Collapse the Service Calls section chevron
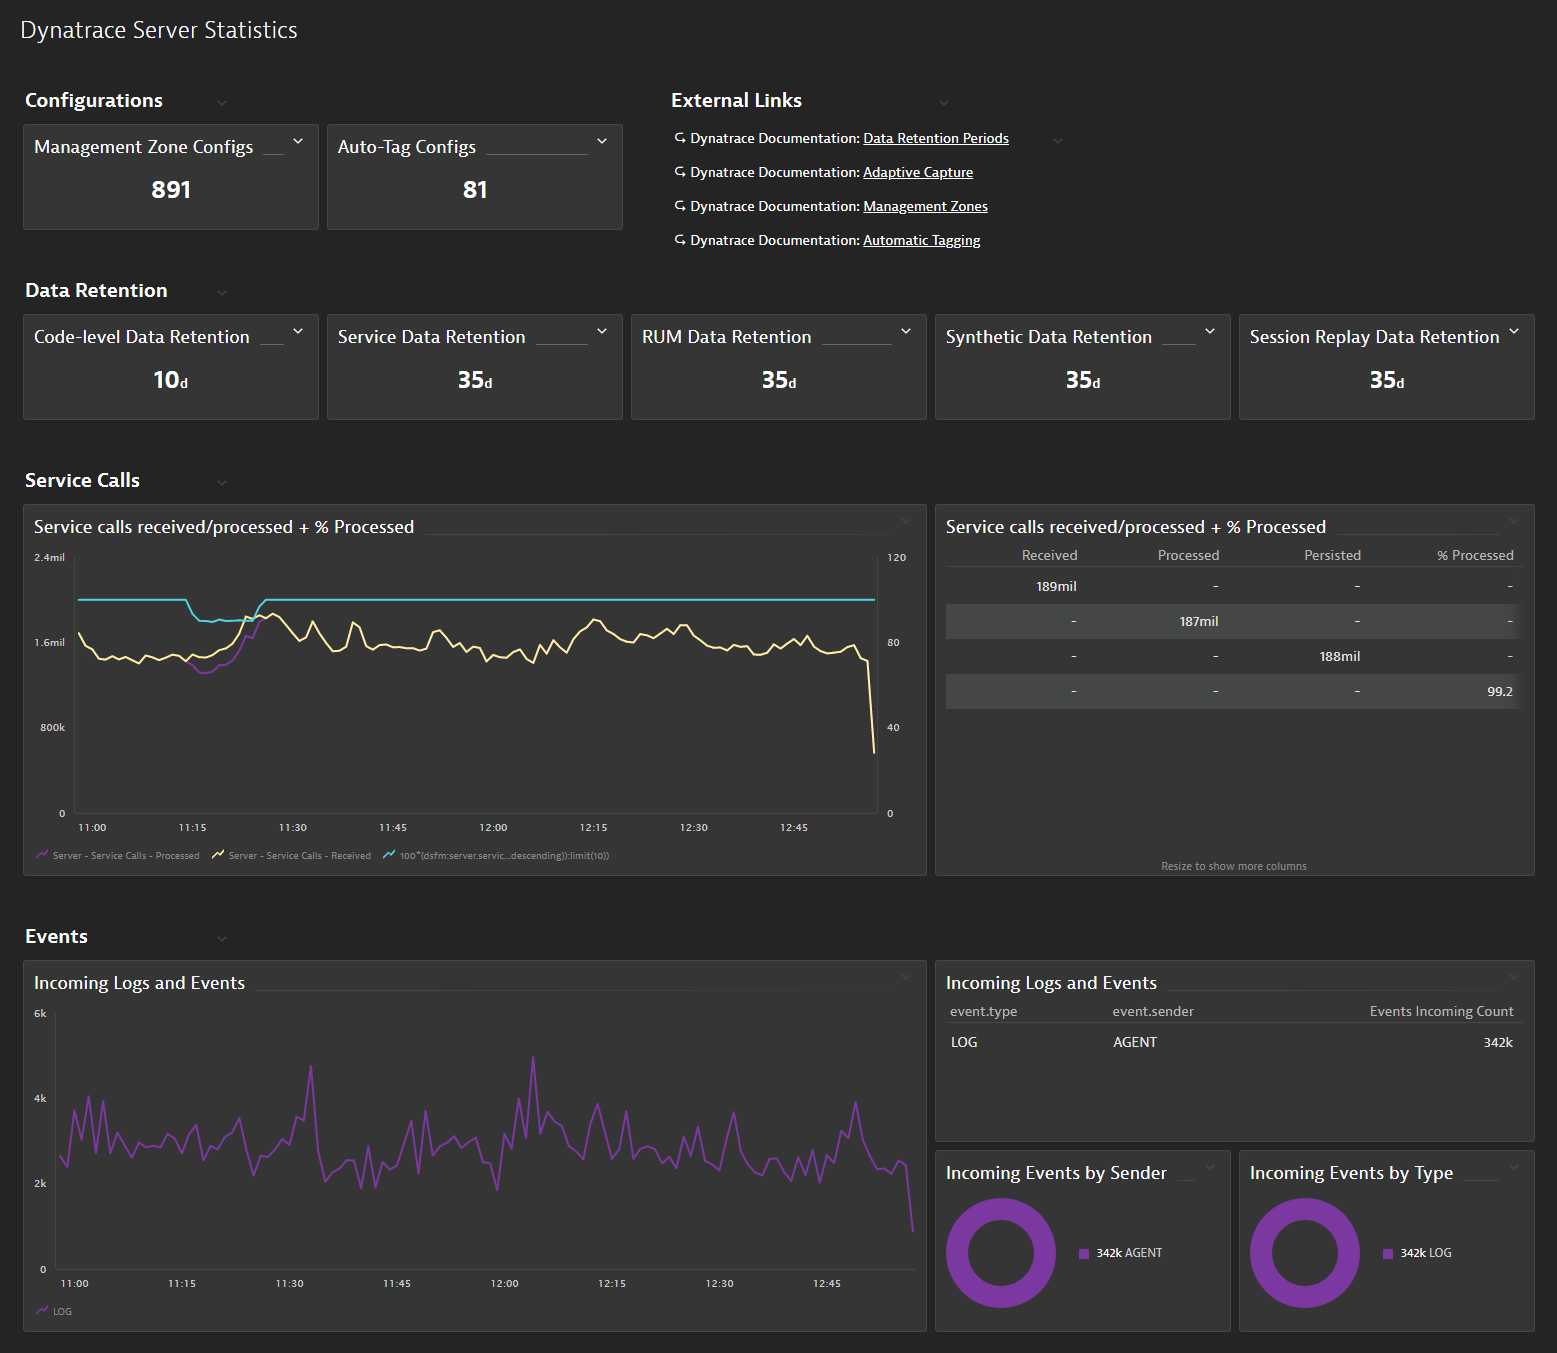 [222, 483]
